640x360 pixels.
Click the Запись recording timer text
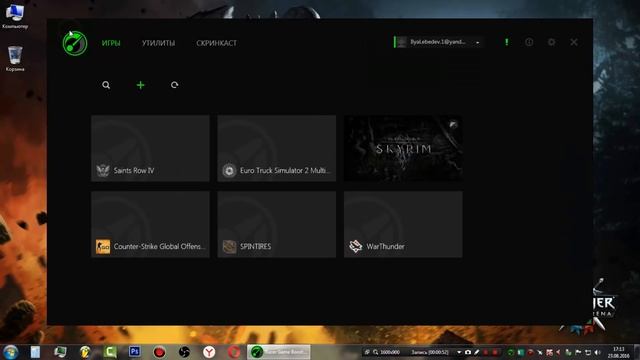coord(430,352)
